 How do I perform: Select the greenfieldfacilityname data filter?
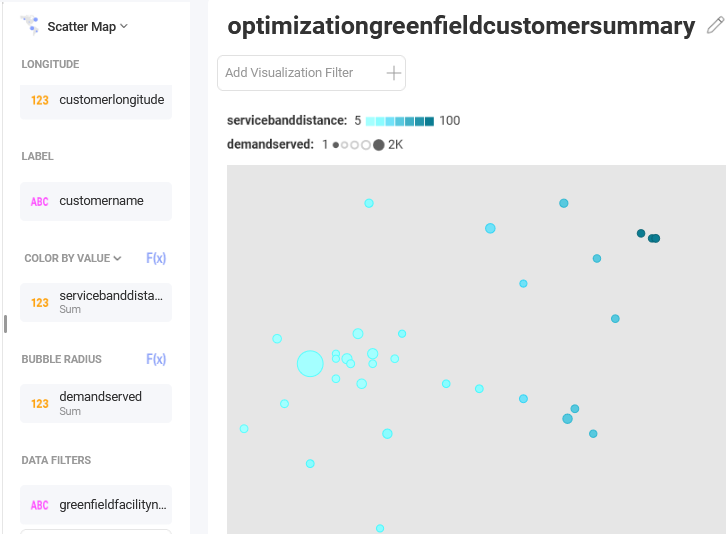pyautogui.click(x=96, y=504)
